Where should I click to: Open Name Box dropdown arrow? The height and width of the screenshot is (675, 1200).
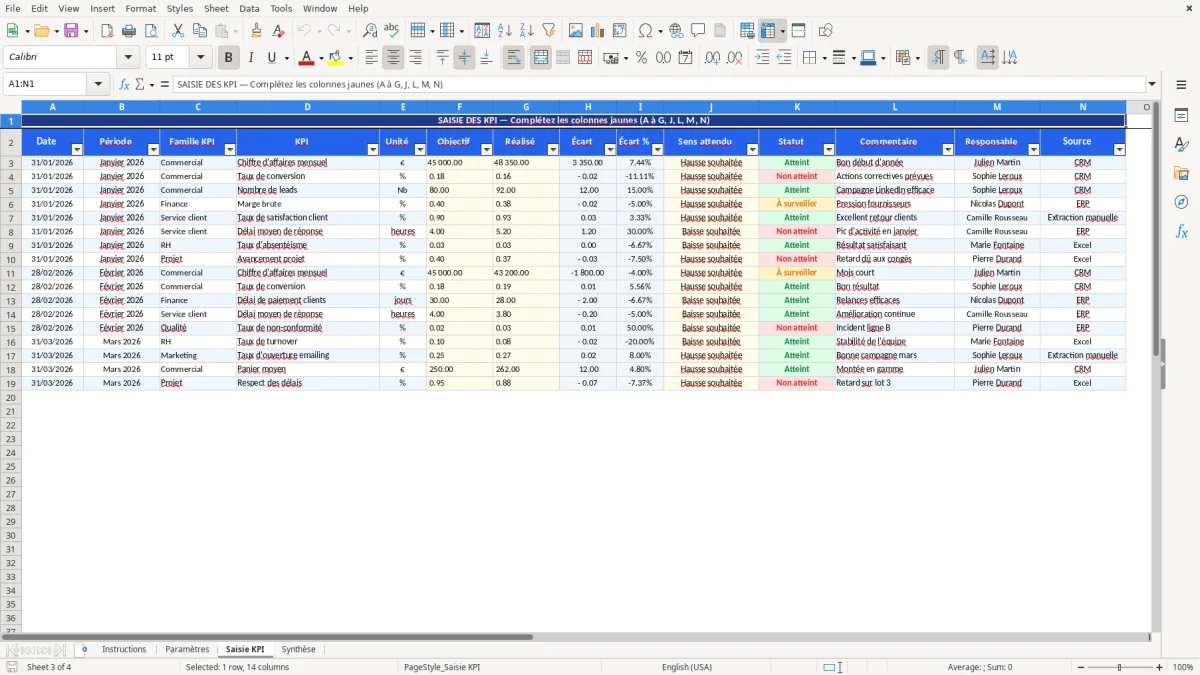pos(99,84)
